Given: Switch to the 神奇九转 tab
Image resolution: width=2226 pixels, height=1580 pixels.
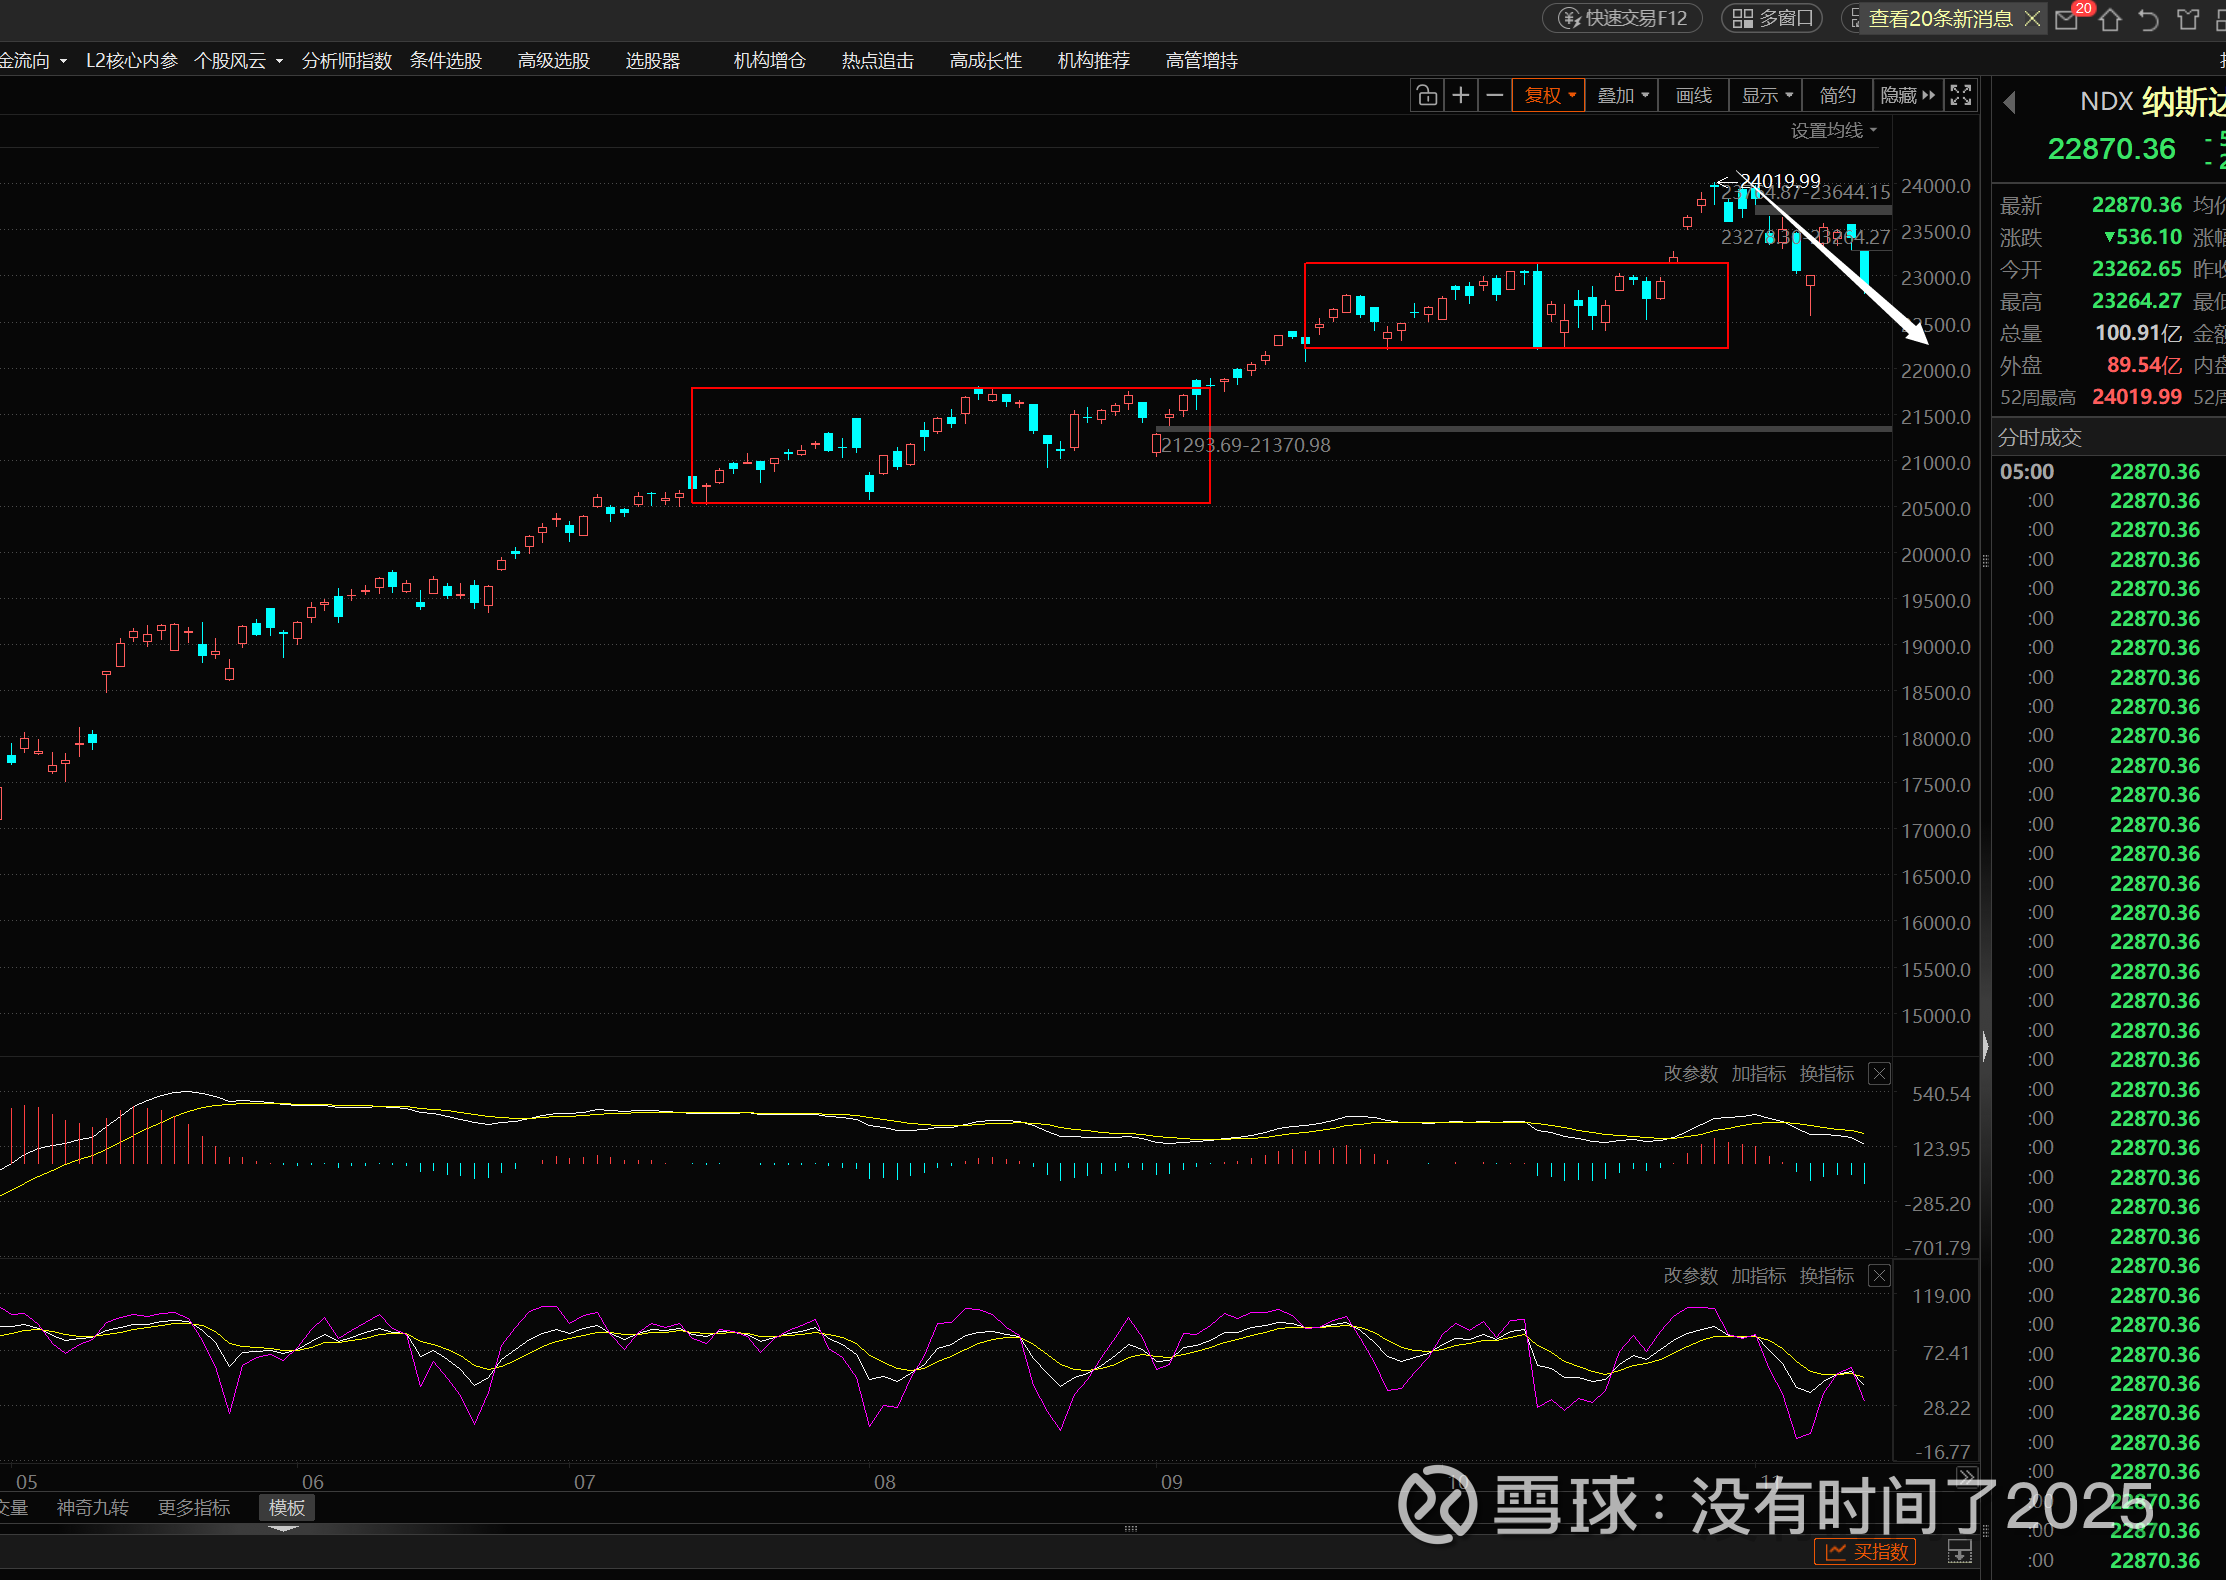Looking at the screenshot, I should [93, 1508].
